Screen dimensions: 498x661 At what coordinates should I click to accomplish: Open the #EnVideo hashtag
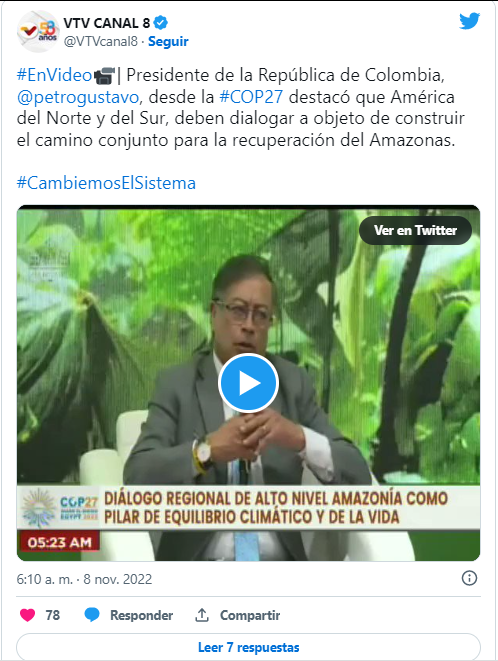coord(54,75)
